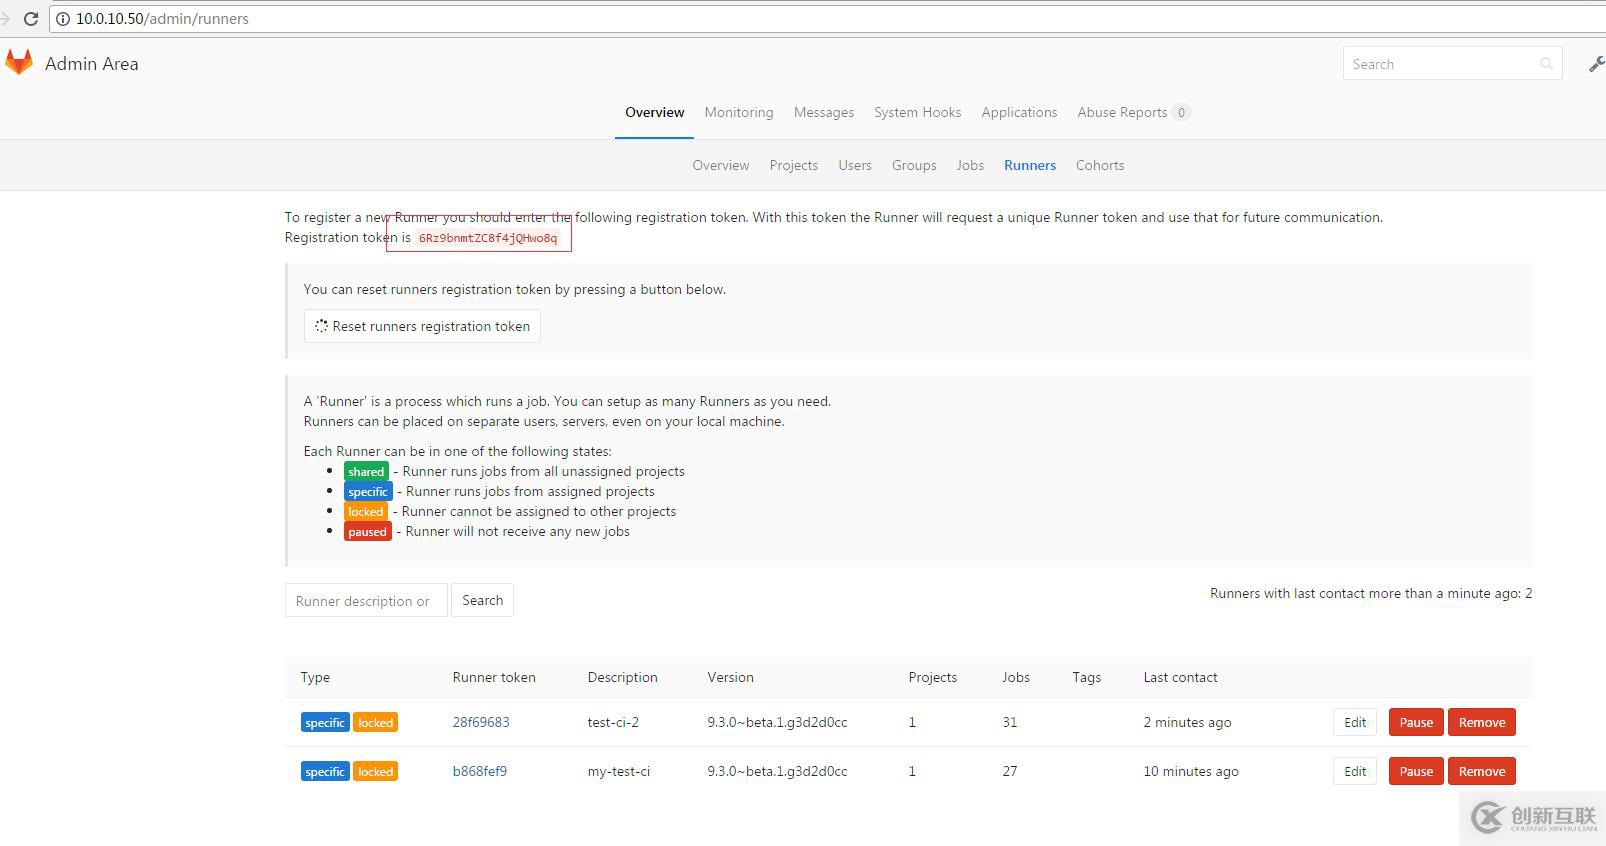Screen dimensions: 1606x846
Task: Select the Overview sub-navigation item
Action: point(720,165)
